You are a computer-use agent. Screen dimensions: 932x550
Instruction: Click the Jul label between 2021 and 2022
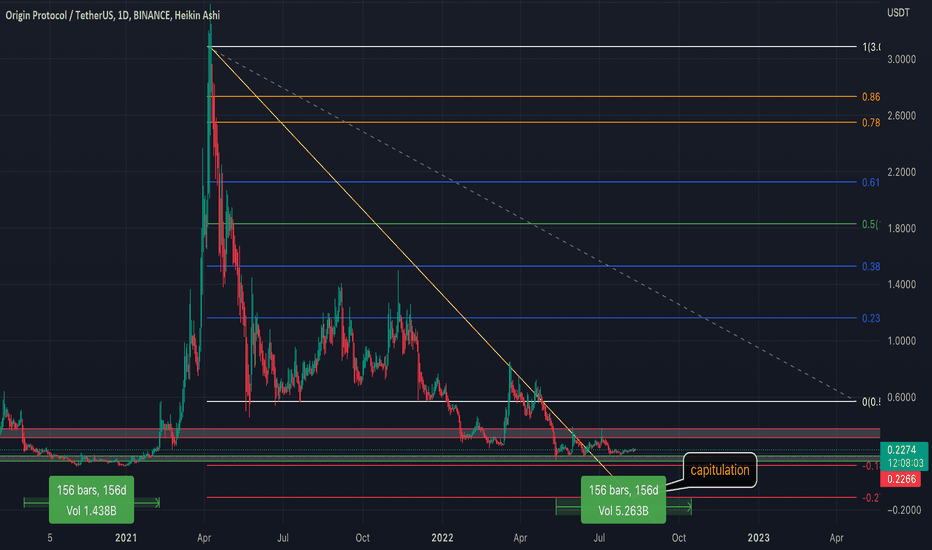(x=283, y=538)
